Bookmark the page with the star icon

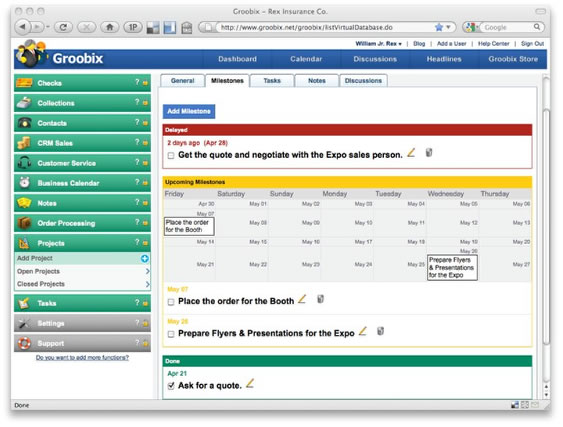tap(439, 27)
